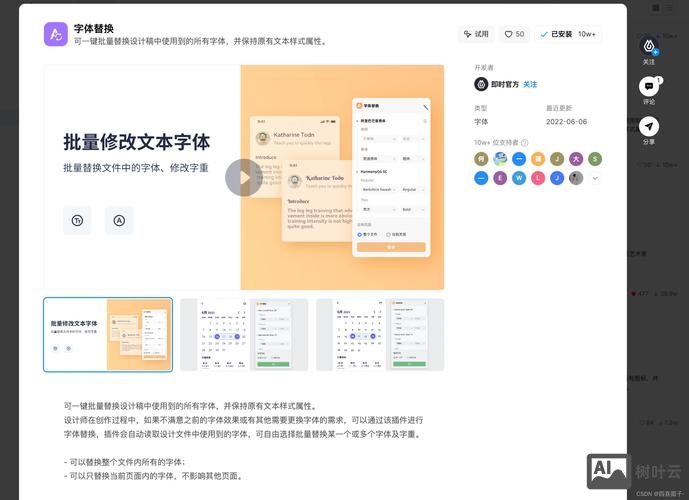
Task: Play the plugin preview video
Action: pos(244,178)
